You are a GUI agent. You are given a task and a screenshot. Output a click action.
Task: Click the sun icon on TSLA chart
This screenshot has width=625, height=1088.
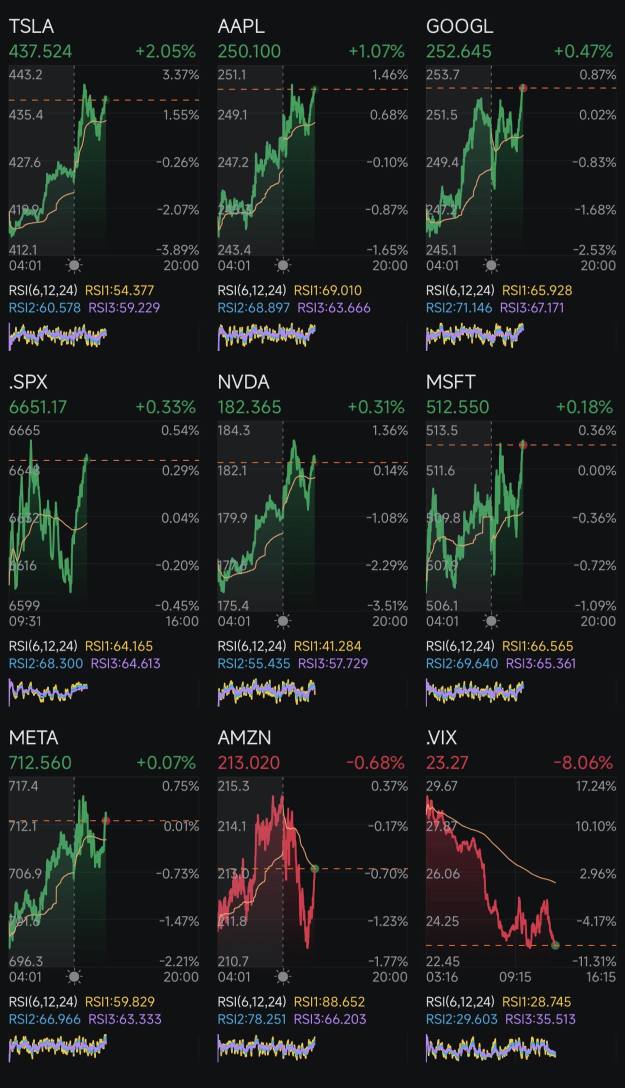click(x=74, y=265)
